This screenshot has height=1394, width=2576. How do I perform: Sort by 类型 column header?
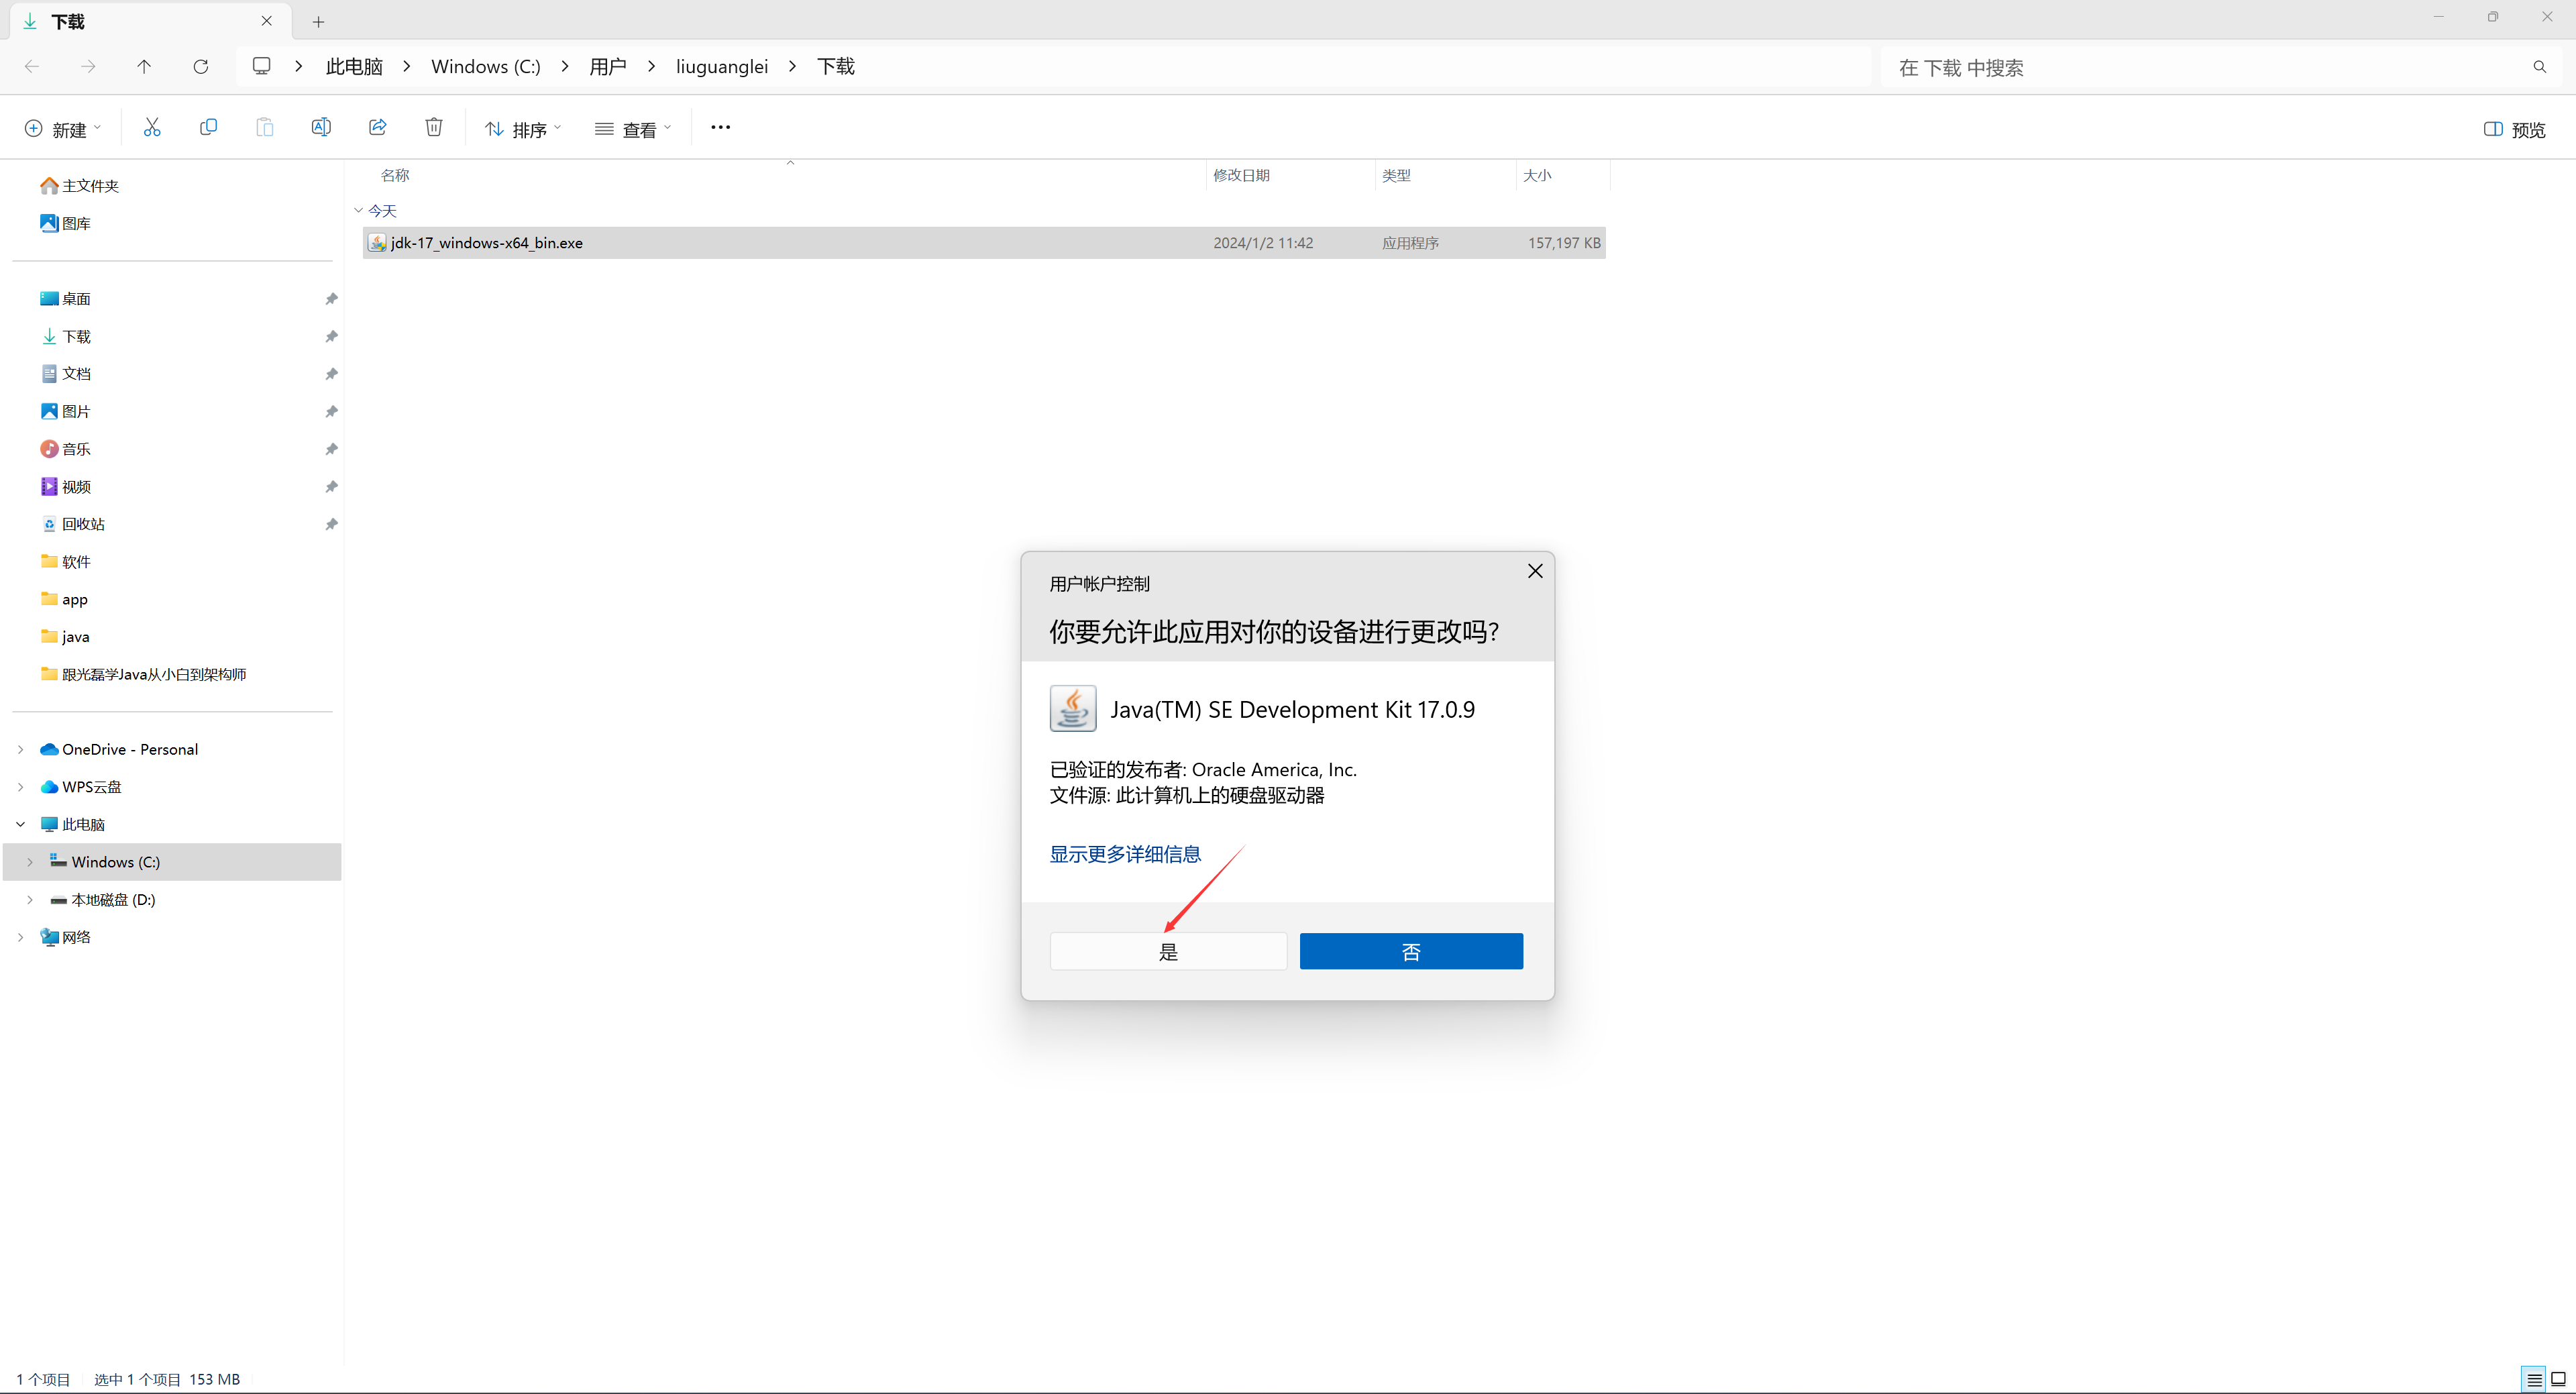click(x=1396, y=175)
